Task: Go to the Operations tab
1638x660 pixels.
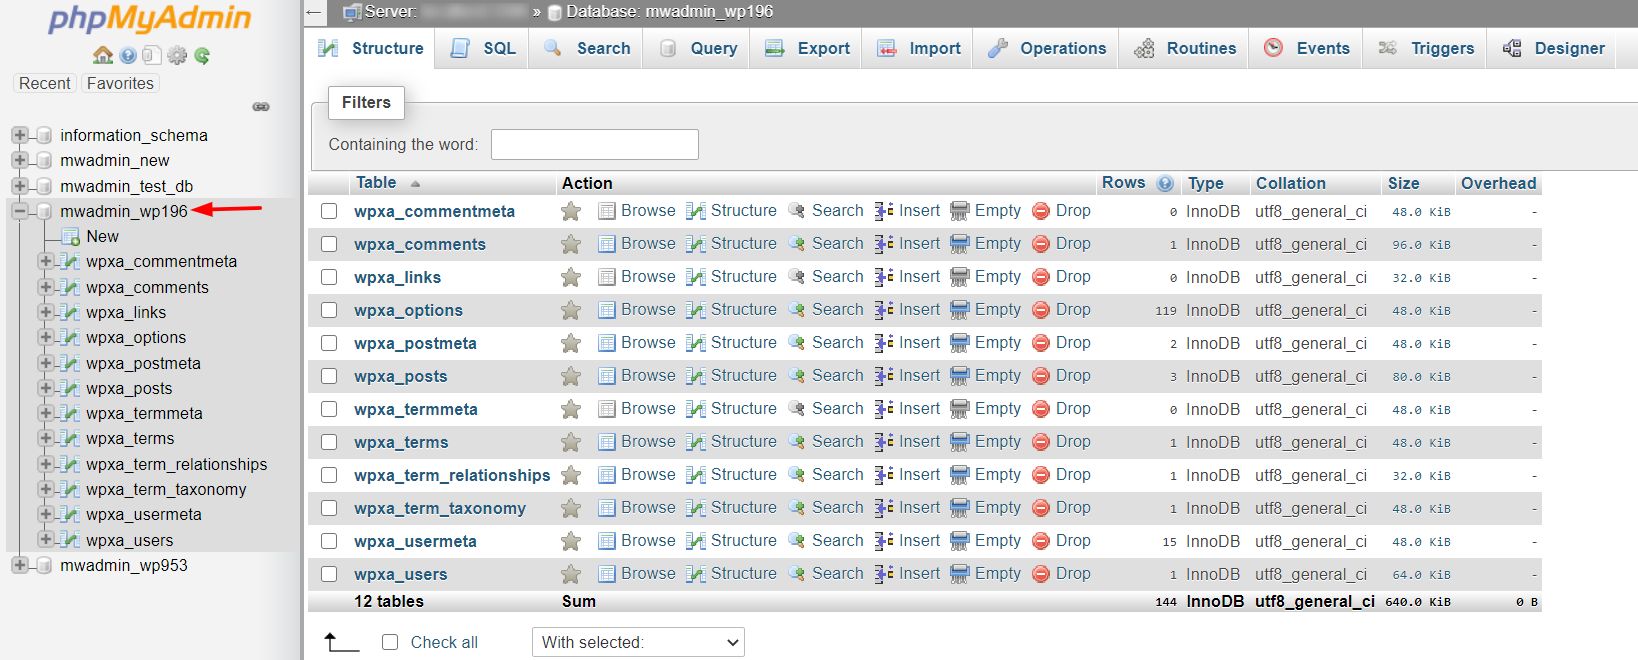Action: tap(1046, 48)
